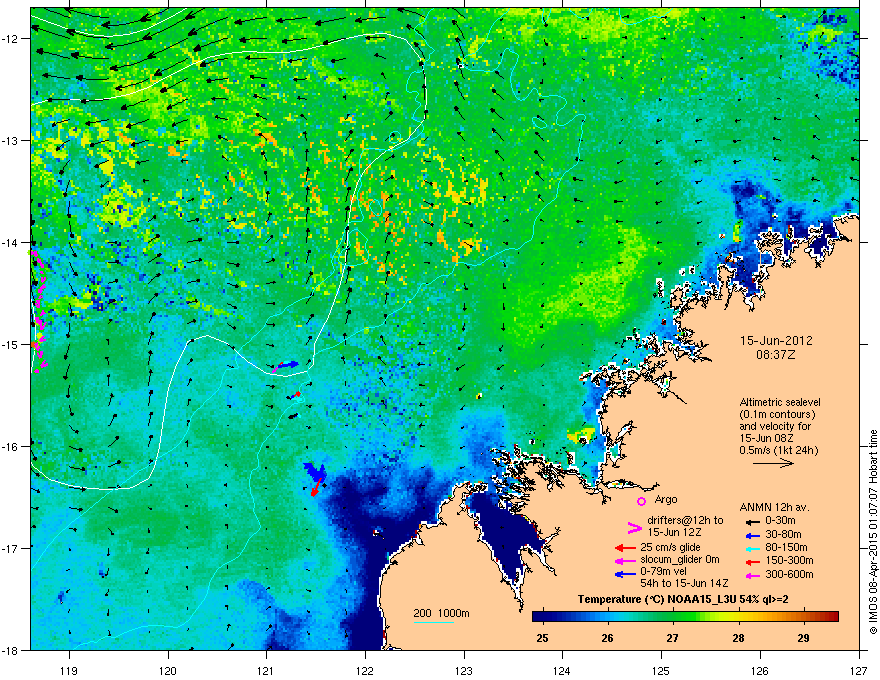
Task: Click the 'and velocity for' text
Action: [774, 426]
